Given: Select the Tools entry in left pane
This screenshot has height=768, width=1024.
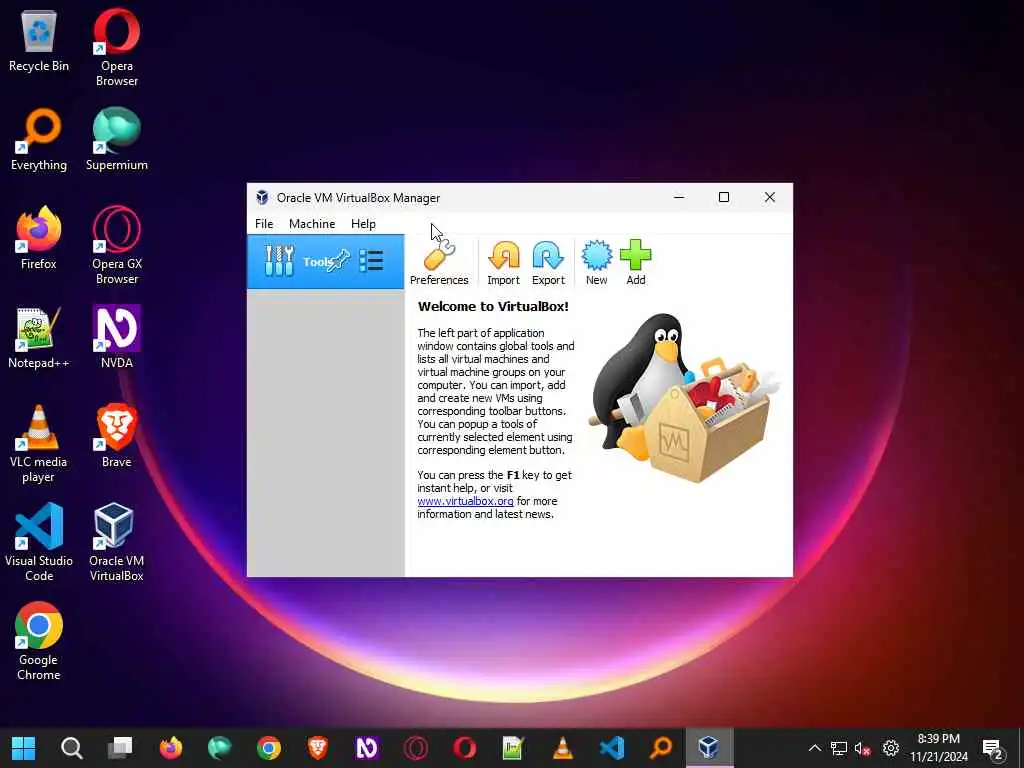Looking at the screenshot, I should tap(325, 262).
